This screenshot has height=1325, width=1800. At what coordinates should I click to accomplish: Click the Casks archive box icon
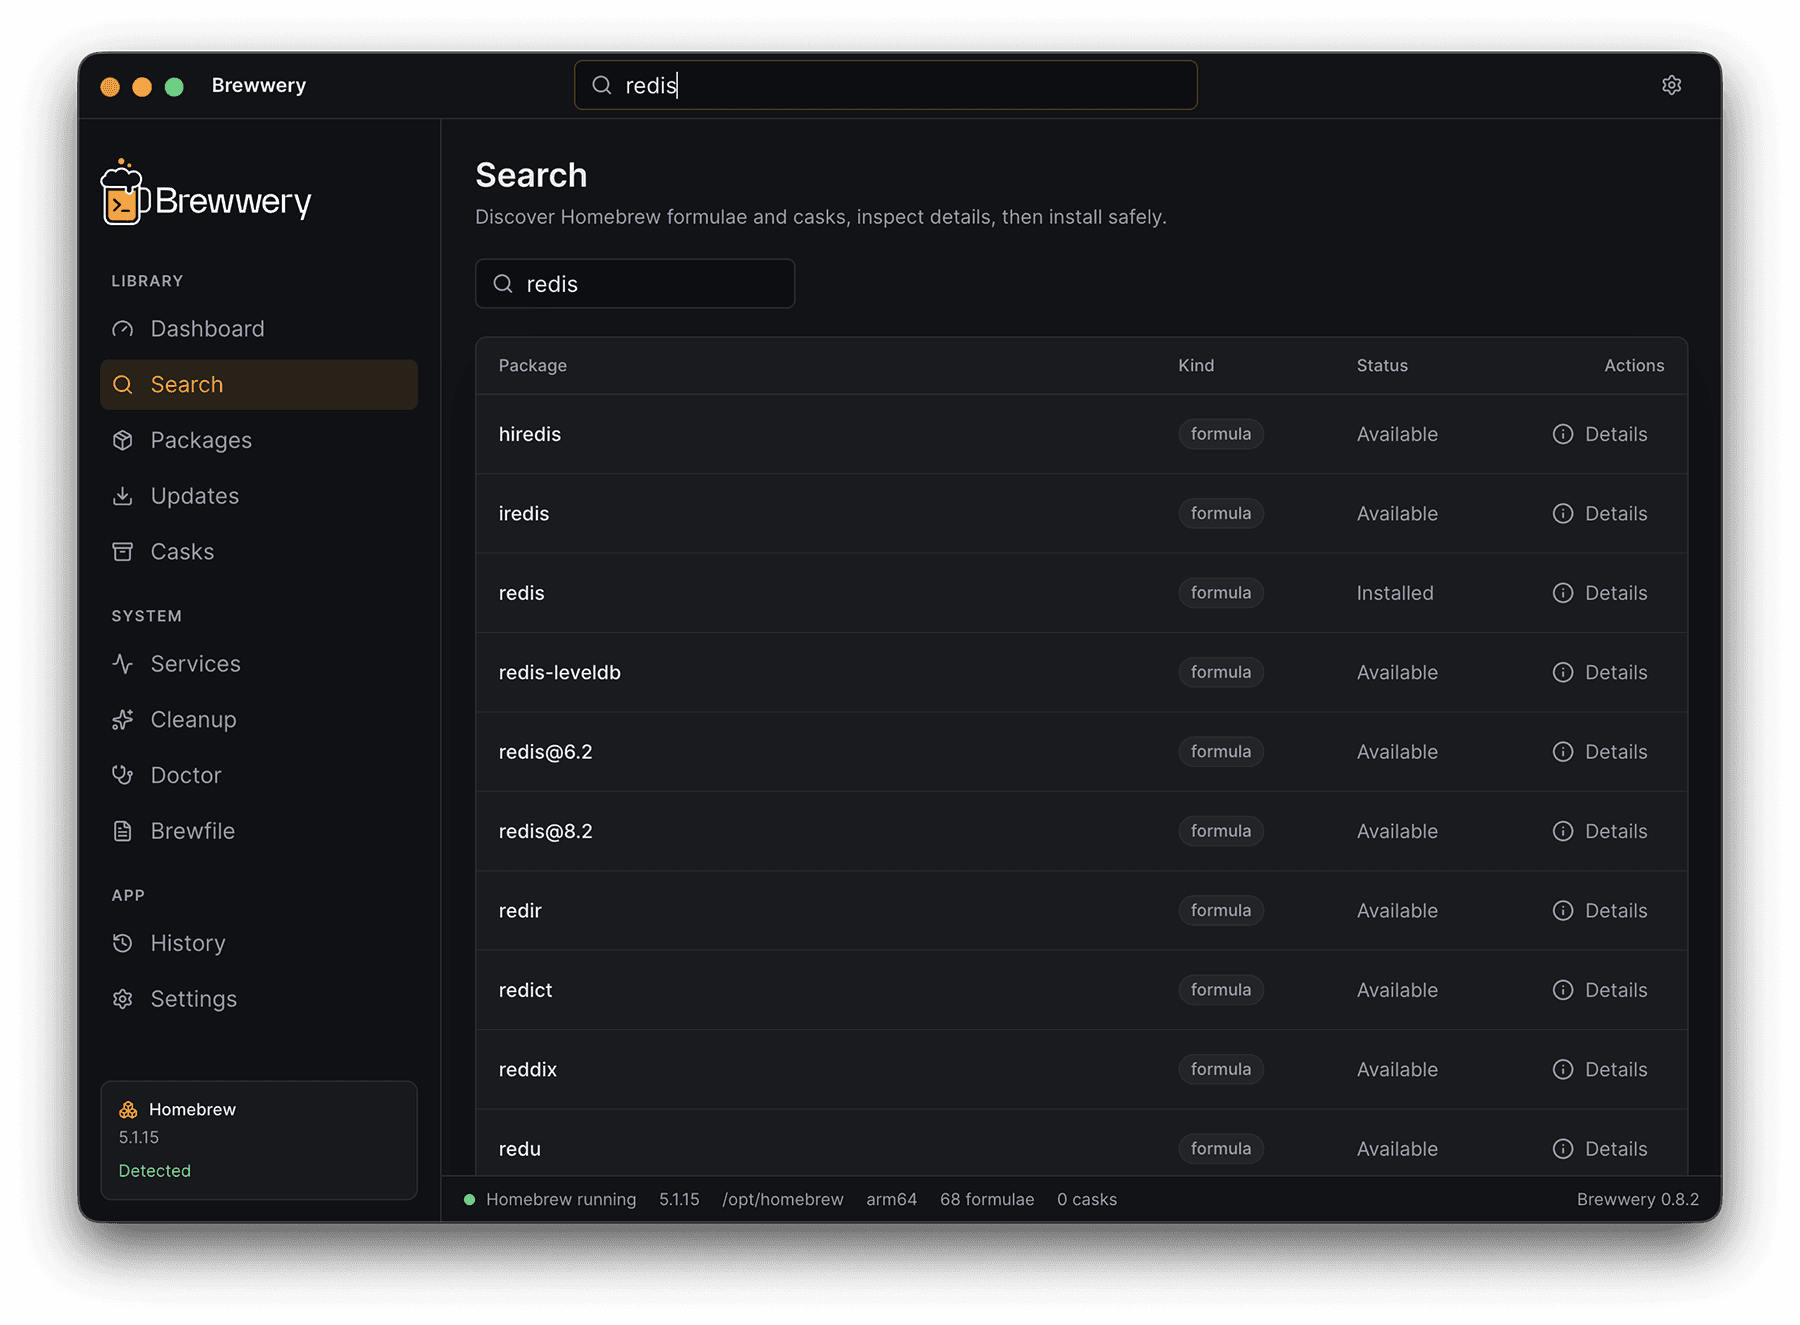point(123,552)
